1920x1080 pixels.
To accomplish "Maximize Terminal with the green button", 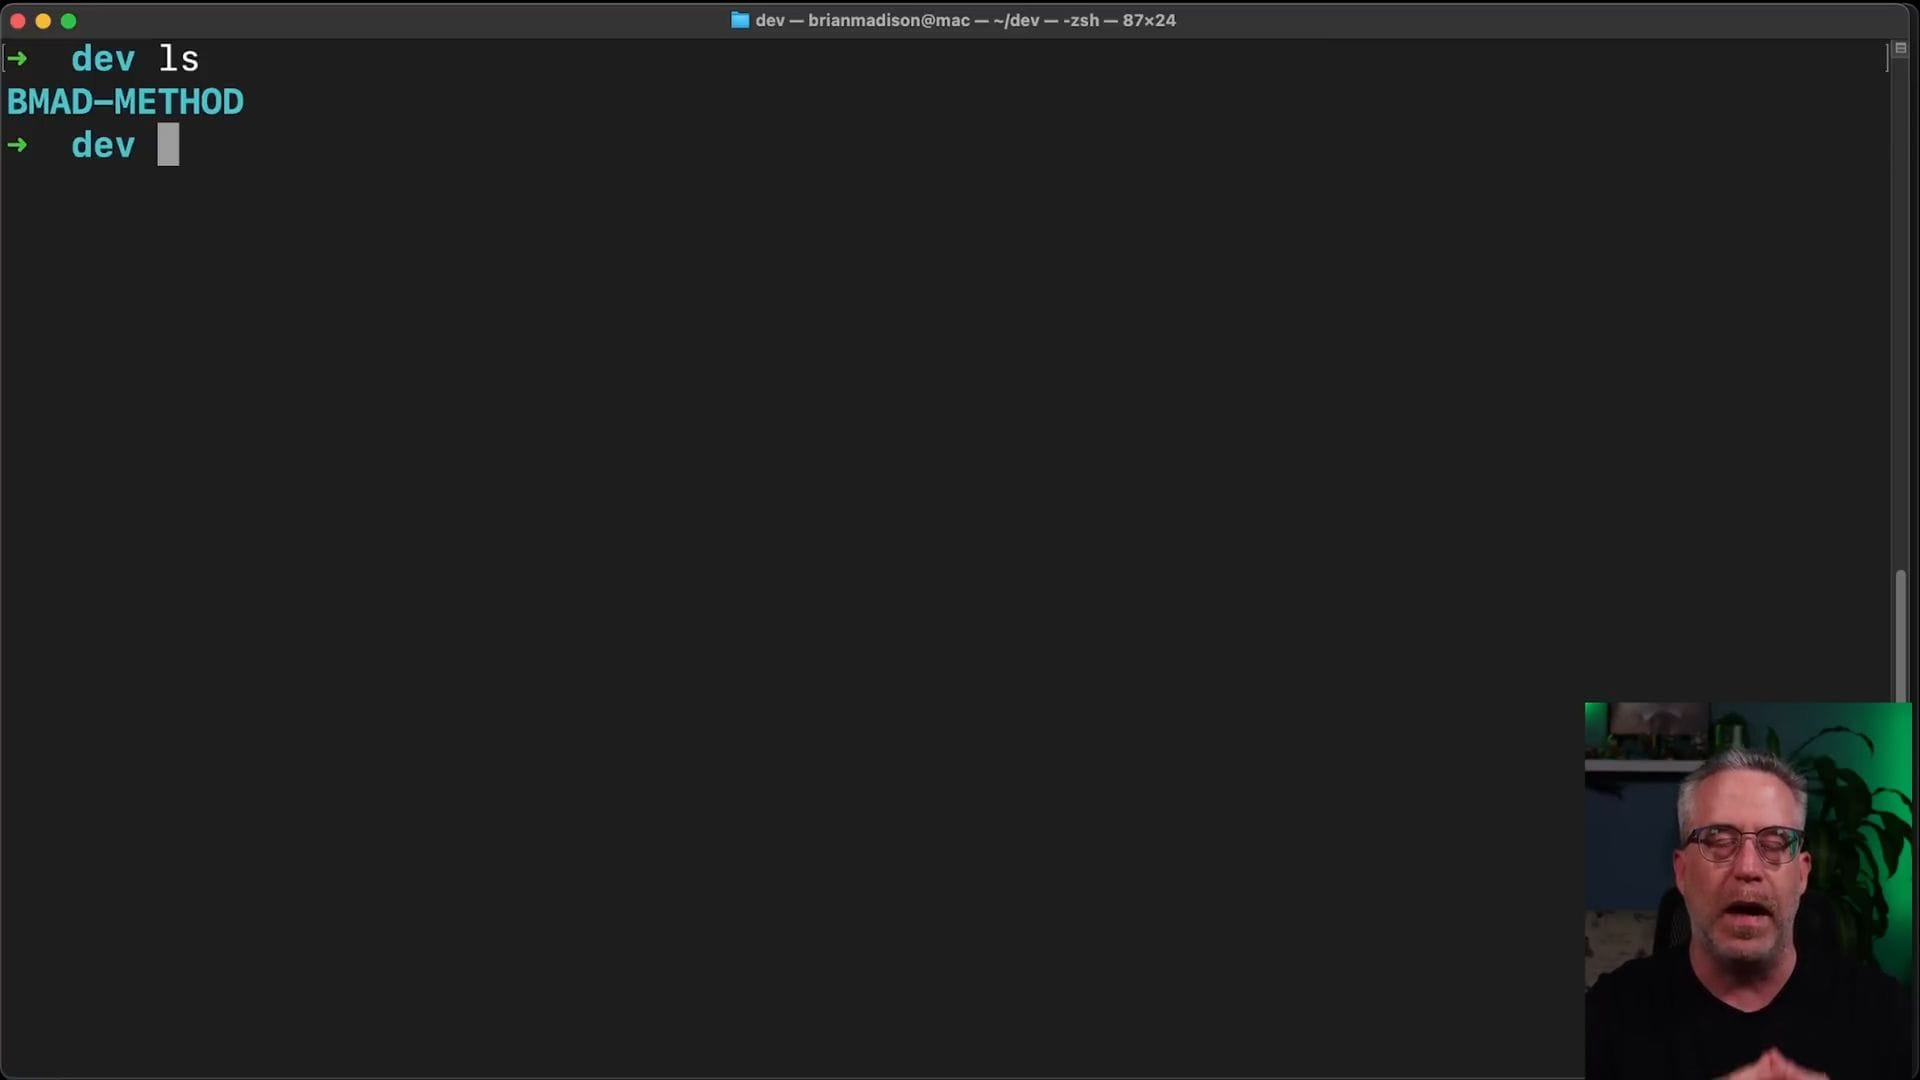I will pyautogui.click(x=68, y=21).
